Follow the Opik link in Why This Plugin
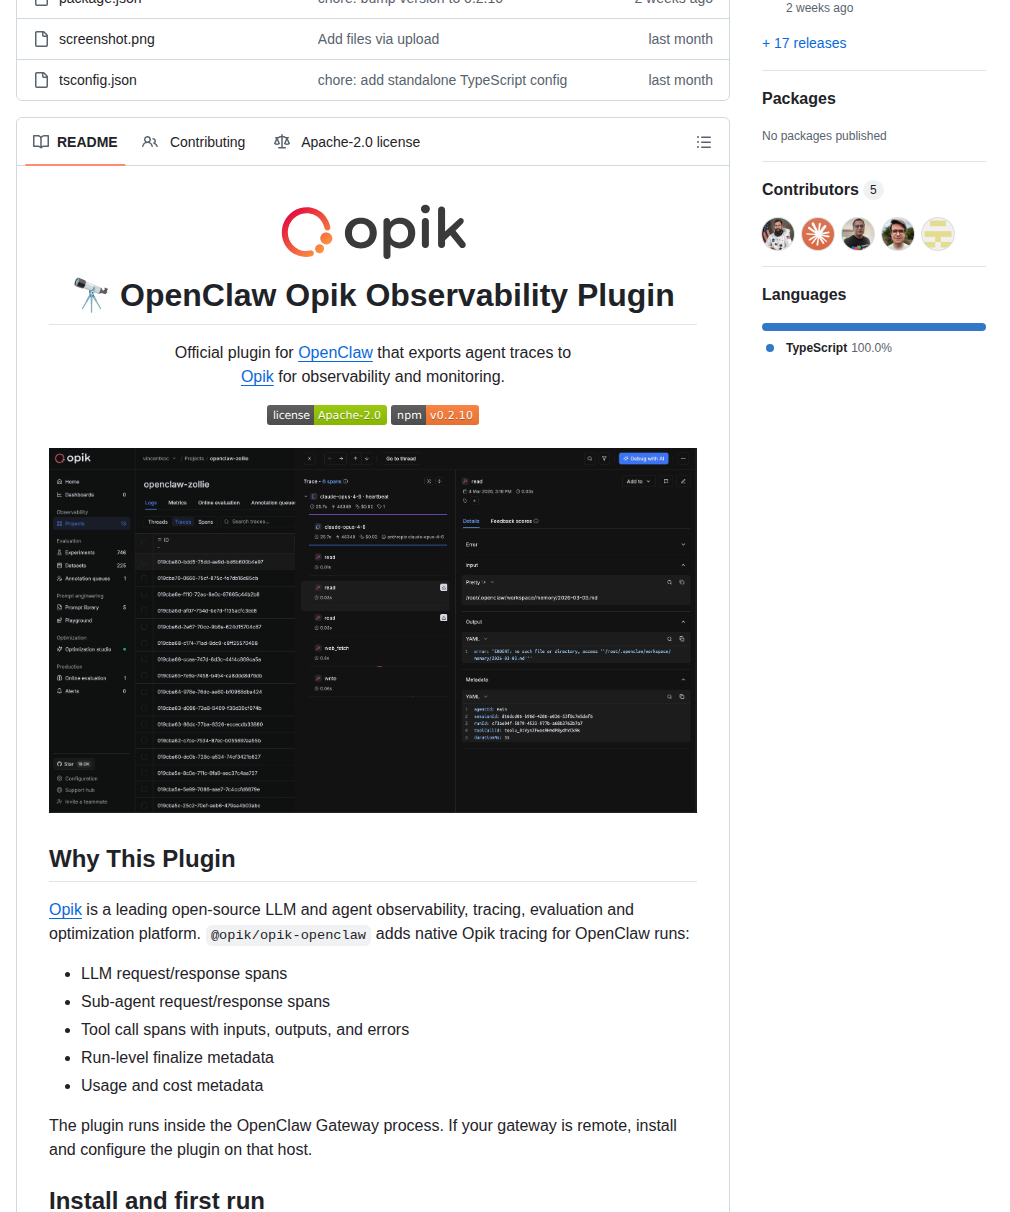Screen dimensions: 1010x1212 [65, 909]
